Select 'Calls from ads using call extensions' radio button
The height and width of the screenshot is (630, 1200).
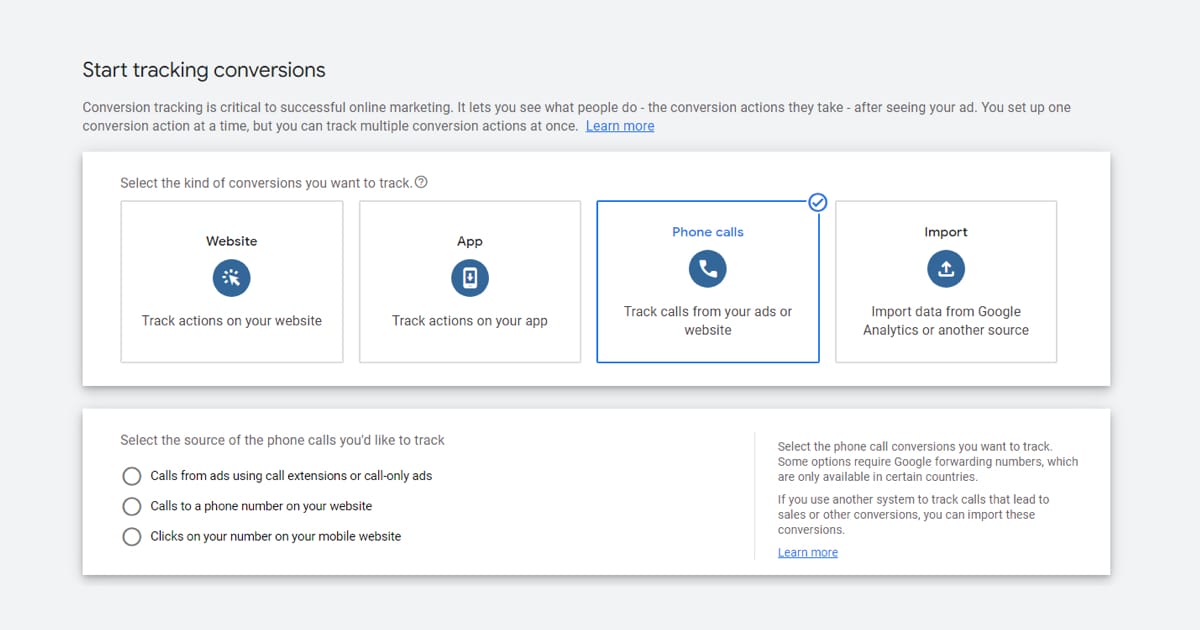(132, 476)
